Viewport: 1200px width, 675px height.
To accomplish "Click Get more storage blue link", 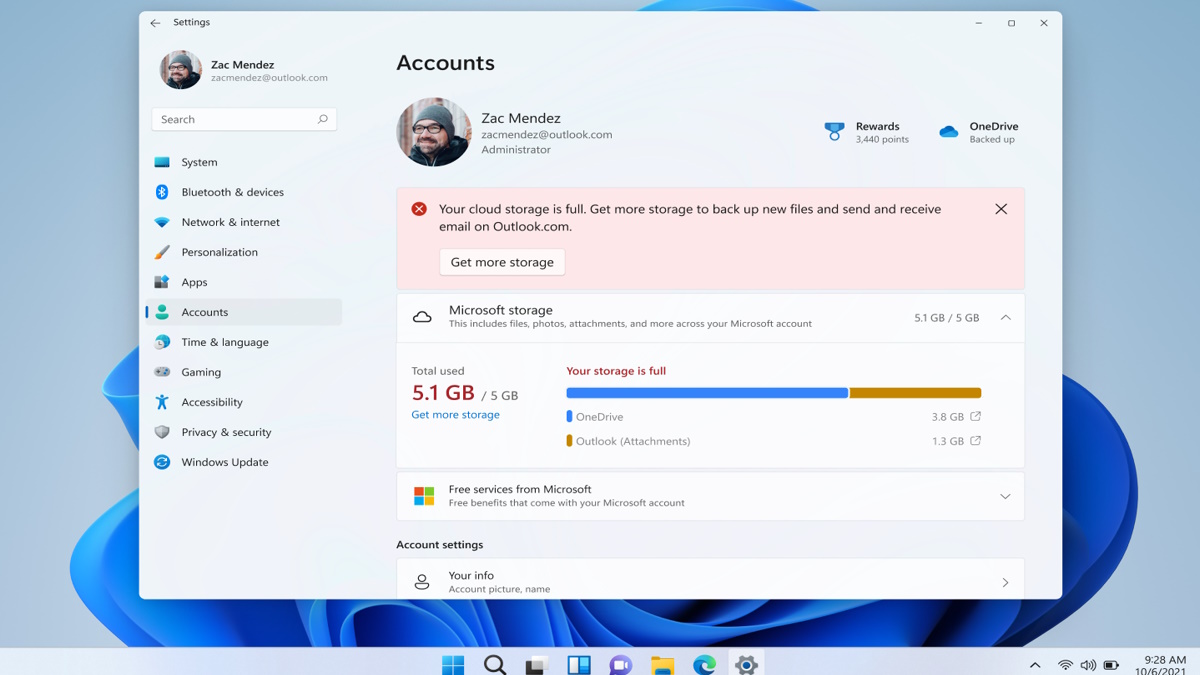I will click(455, 414).
